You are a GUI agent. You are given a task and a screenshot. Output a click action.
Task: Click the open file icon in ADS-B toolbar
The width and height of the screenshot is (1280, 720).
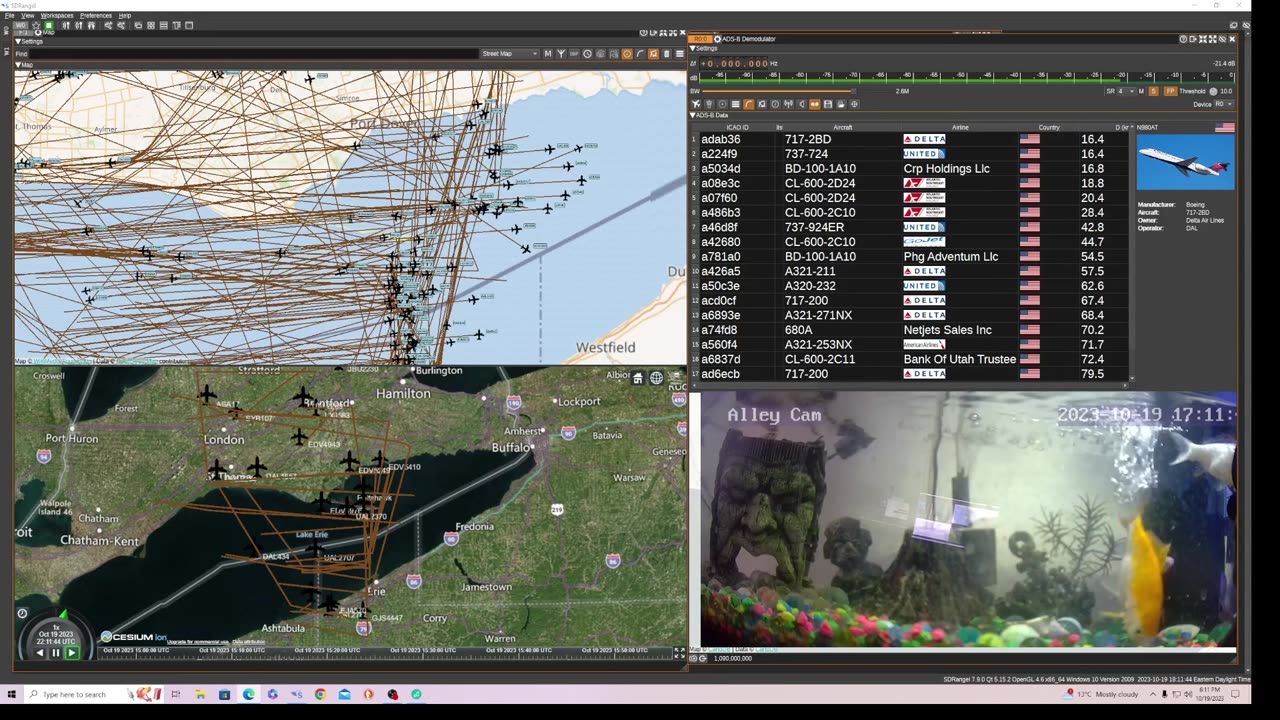point(840,104)
